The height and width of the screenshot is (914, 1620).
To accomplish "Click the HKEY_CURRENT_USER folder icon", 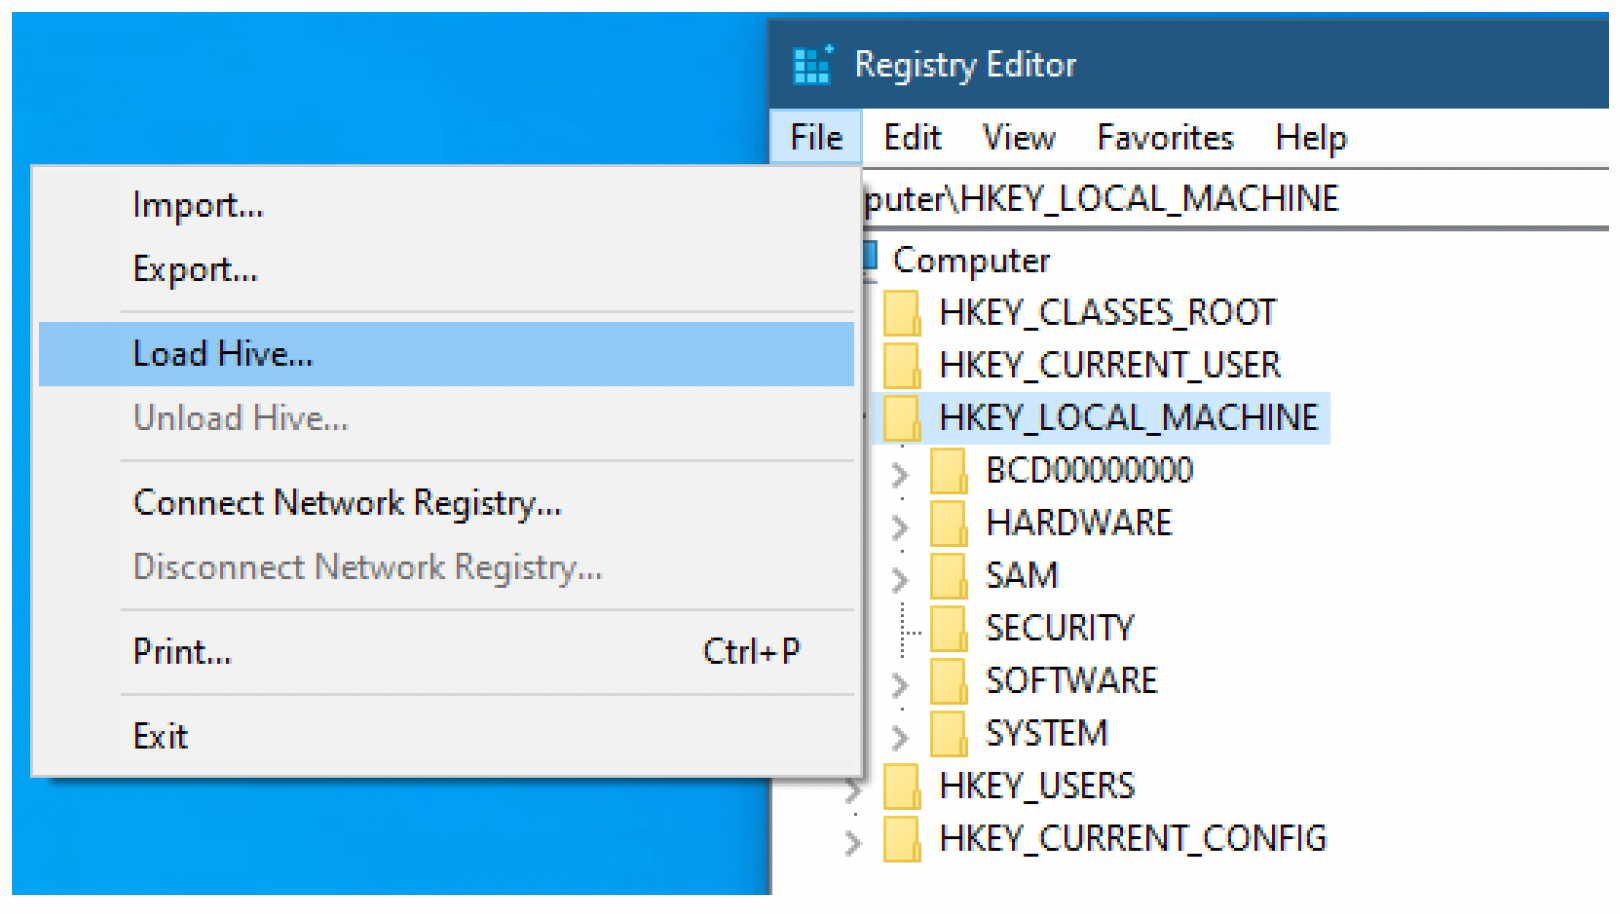I will point(902,366).
